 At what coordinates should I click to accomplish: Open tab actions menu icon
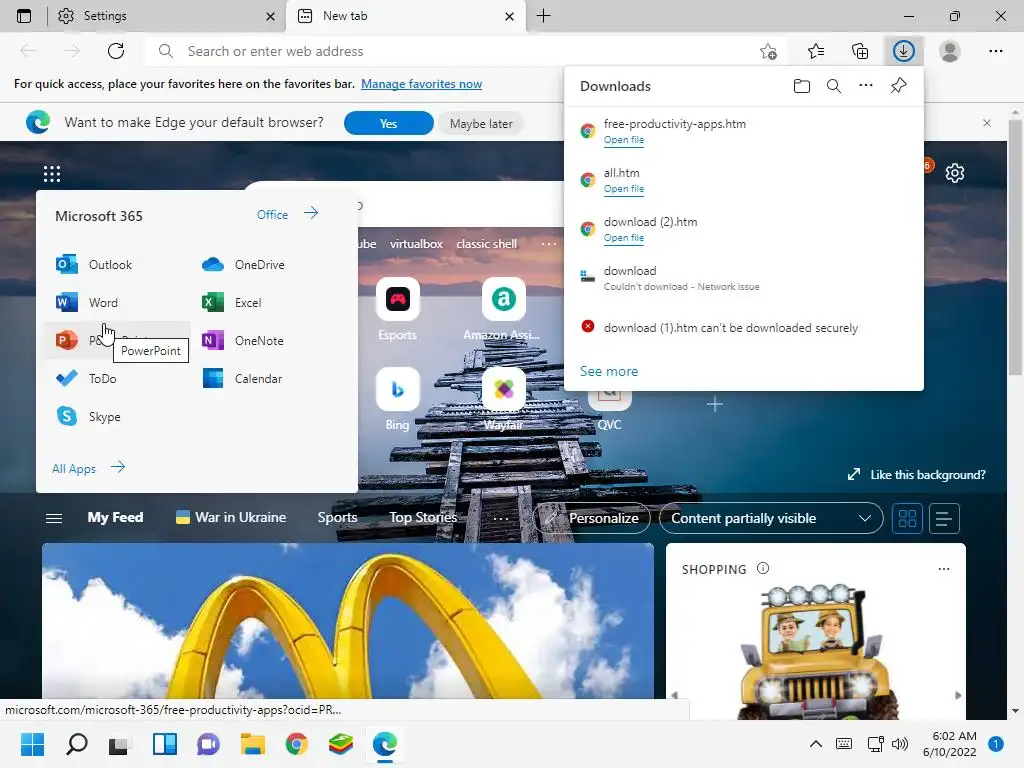pos(24,16)
